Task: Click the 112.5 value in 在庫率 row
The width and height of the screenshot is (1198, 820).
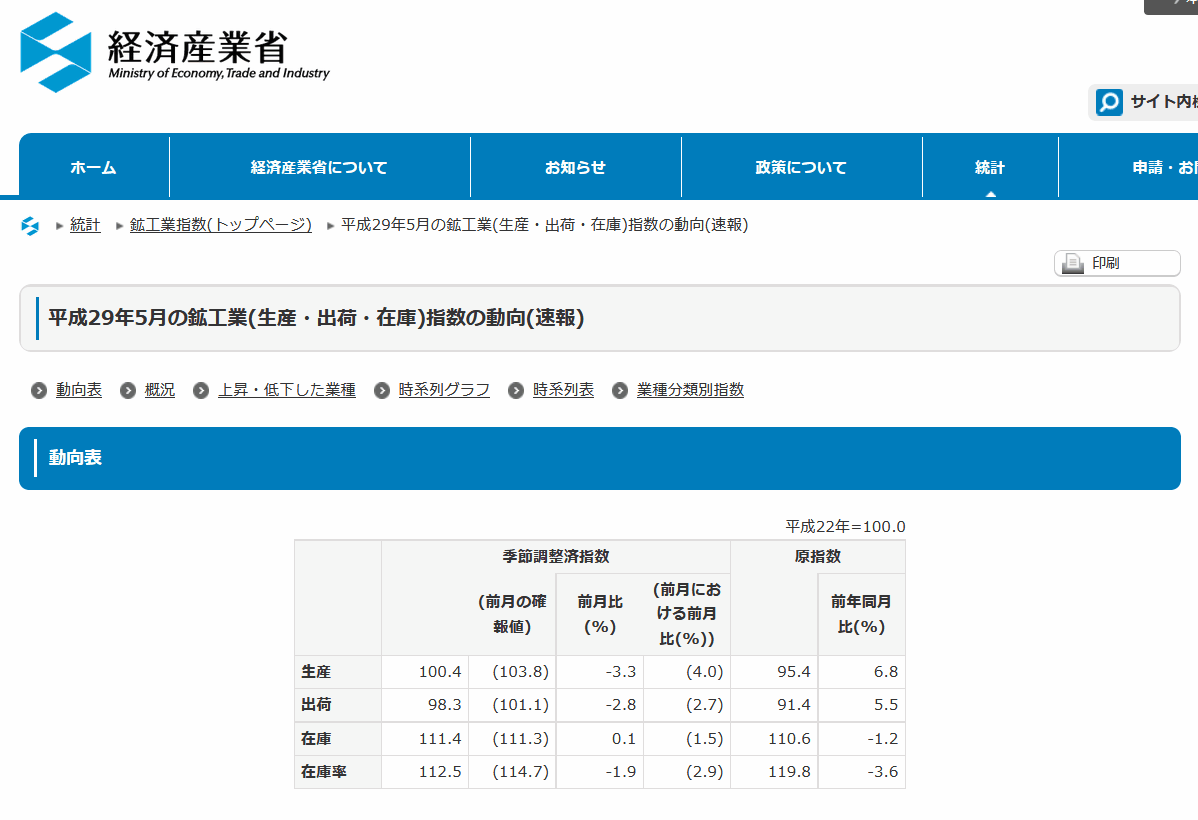Action: pos(440,772)
